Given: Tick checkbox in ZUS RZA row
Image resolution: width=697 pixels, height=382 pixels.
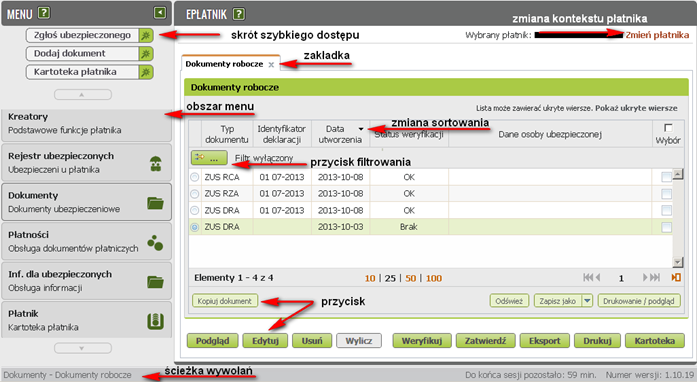Looking at the screenshot, I should click(x=666, y=194).
